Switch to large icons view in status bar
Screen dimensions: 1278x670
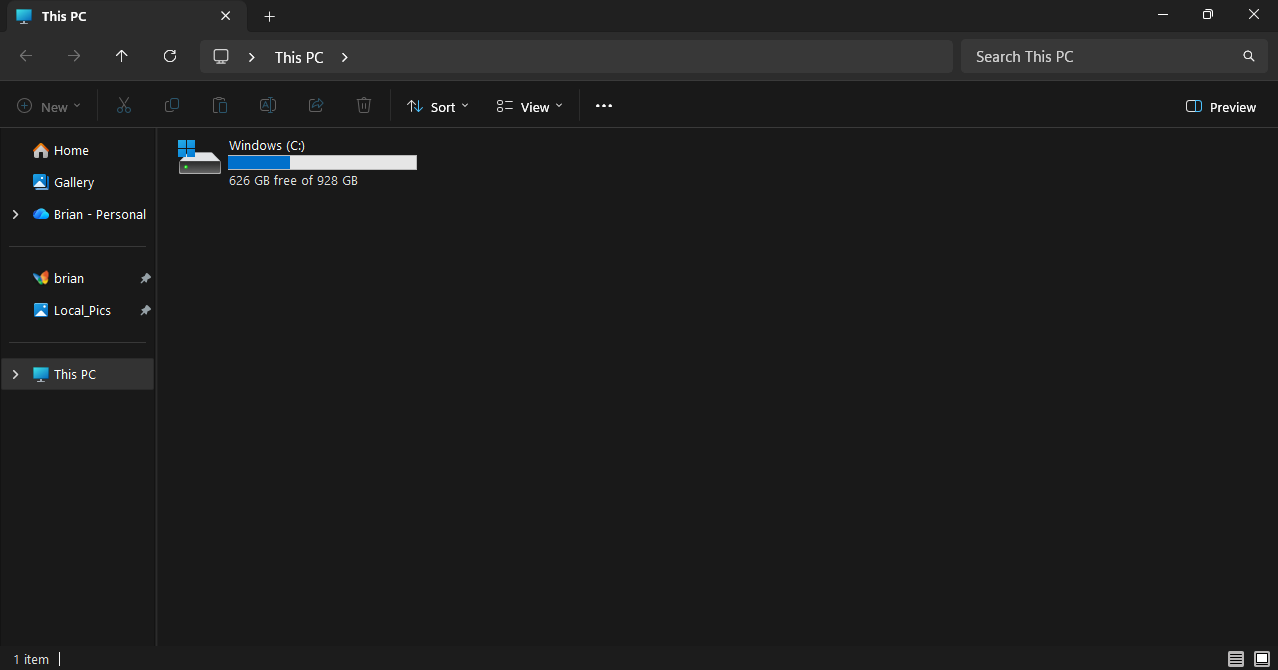[x=1262, y=659]
